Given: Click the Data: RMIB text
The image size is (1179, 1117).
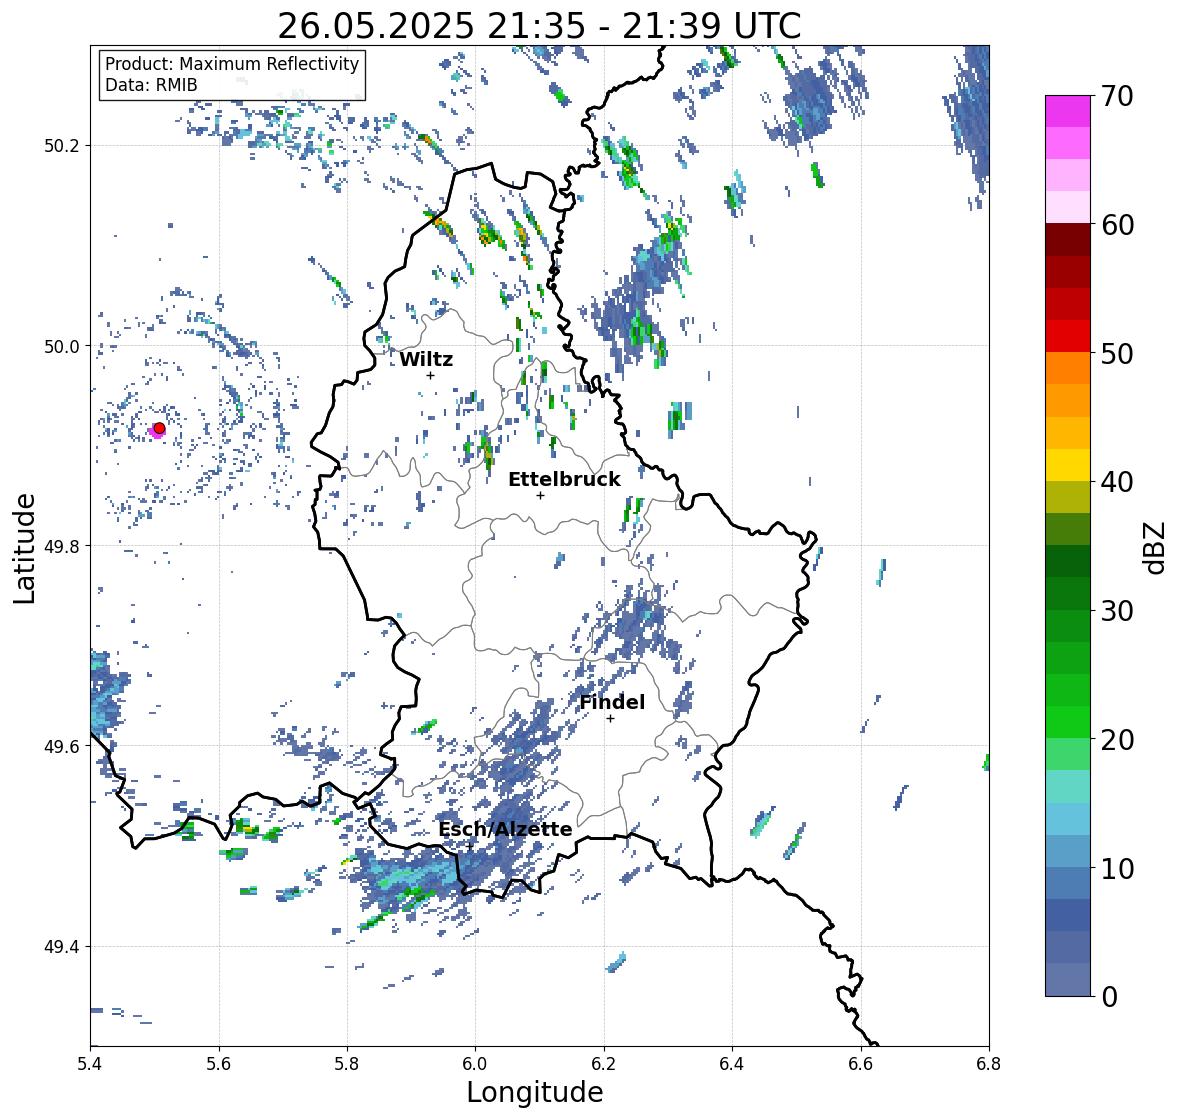Looking at the screenshot, I should click(151, 85).
